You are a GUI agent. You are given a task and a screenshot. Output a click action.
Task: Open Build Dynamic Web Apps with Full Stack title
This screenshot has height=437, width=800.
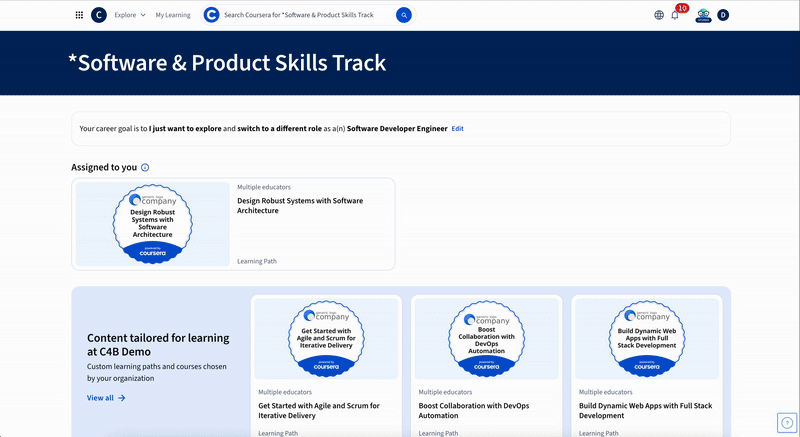645,410
